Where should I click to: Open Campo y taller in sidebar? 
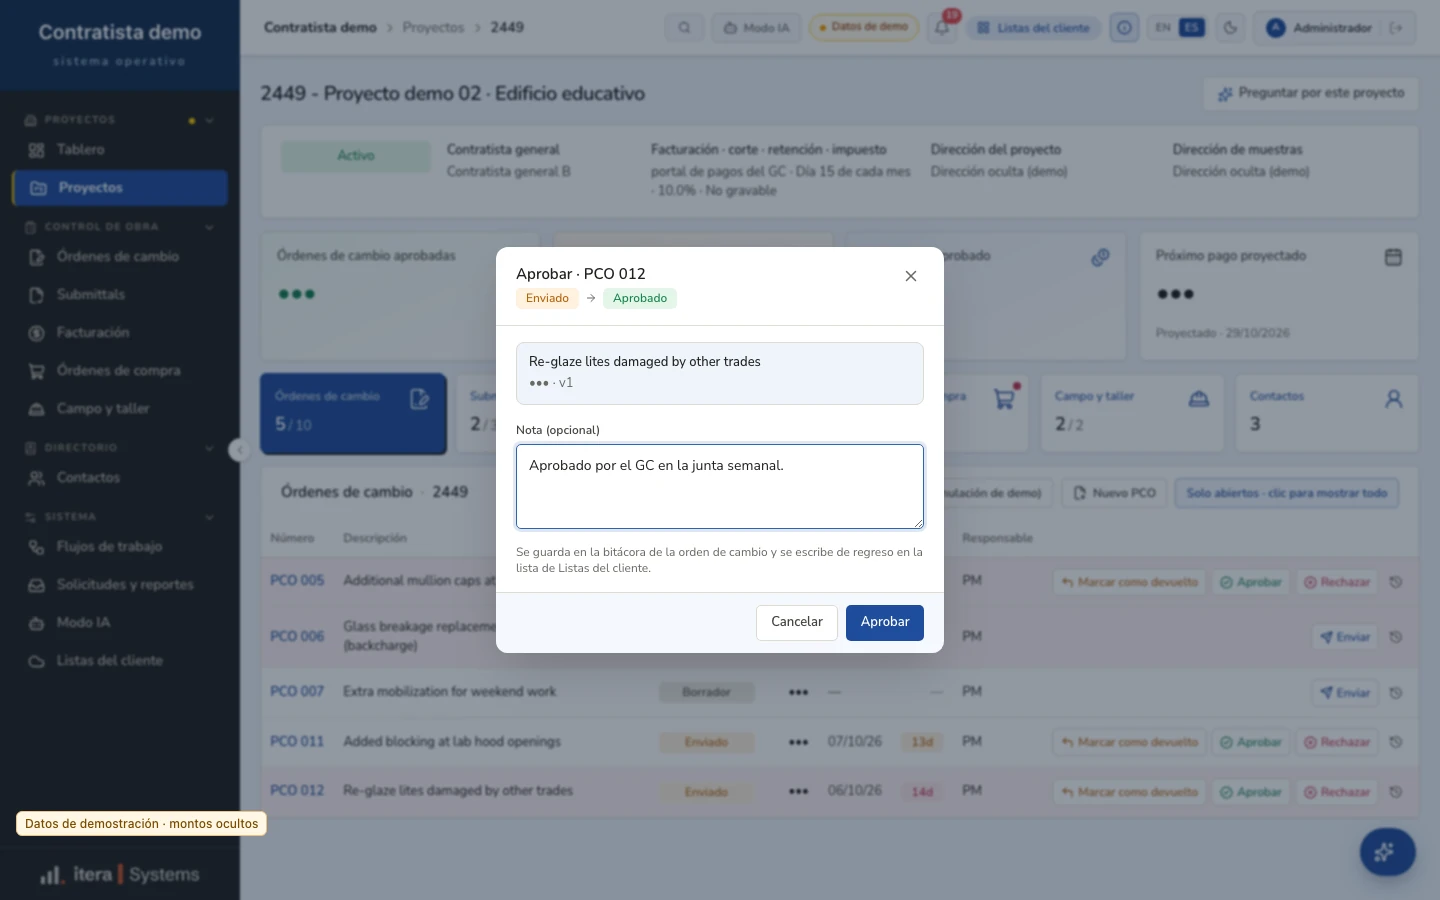(x=120, y=409)
